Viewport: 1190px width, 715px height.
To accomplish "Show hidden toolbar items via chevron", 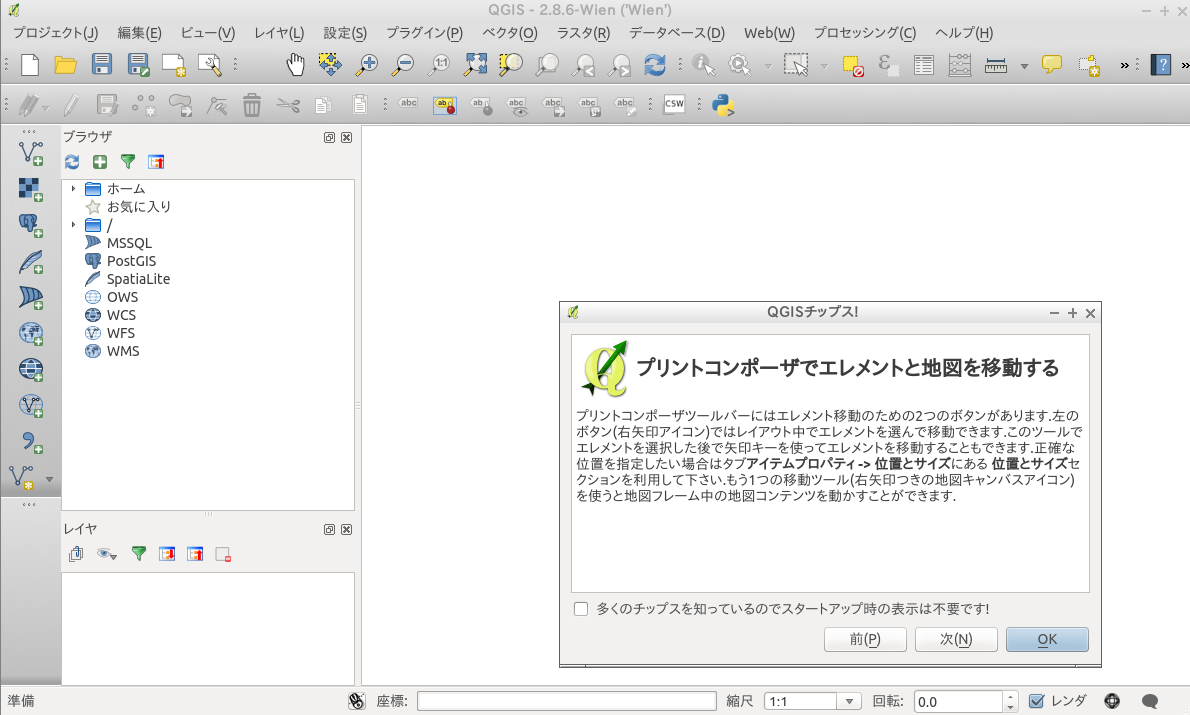I will point(1124,66).
